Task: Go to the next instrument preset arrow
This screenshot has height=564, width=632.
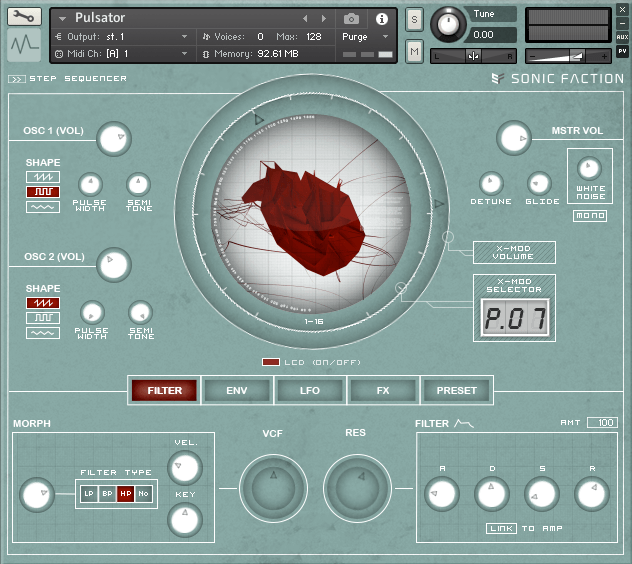Action: point(323,19)
